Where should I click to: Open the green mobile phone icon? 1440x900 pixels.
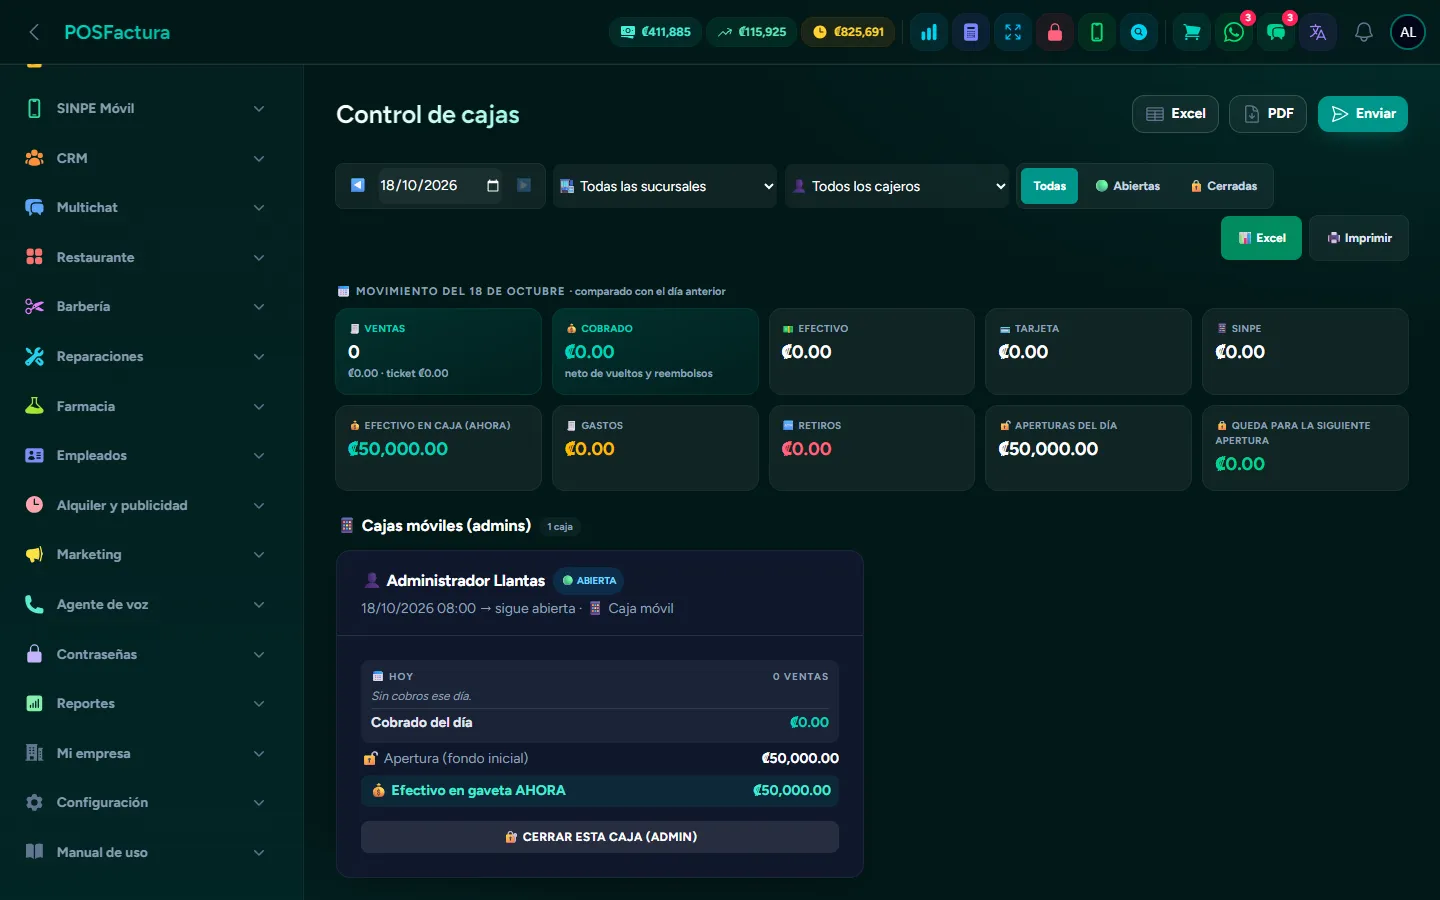pos(1097,32)
